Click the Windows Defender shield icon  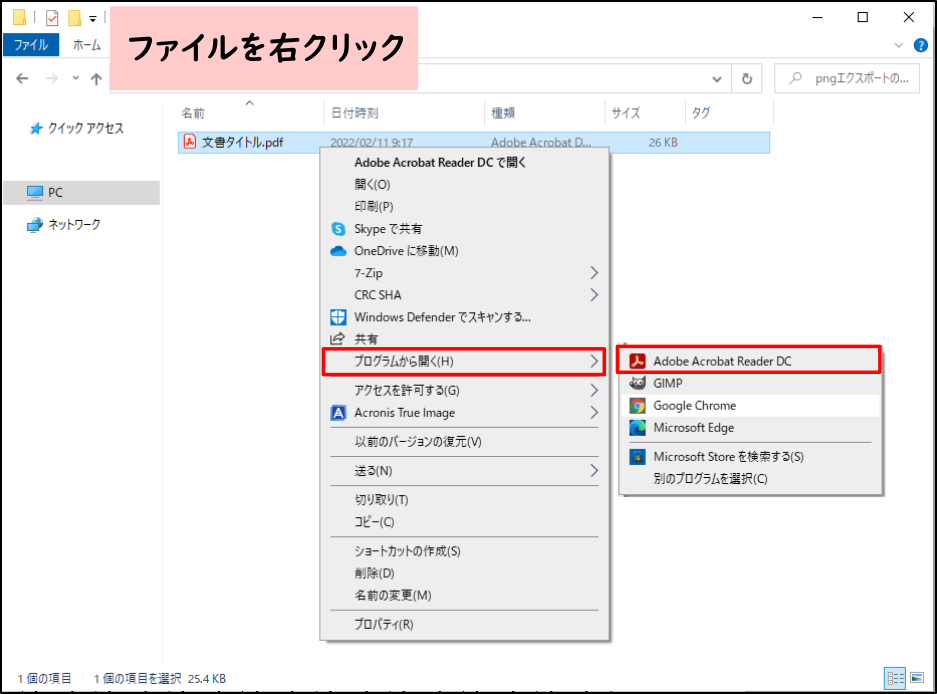point(338,317)
